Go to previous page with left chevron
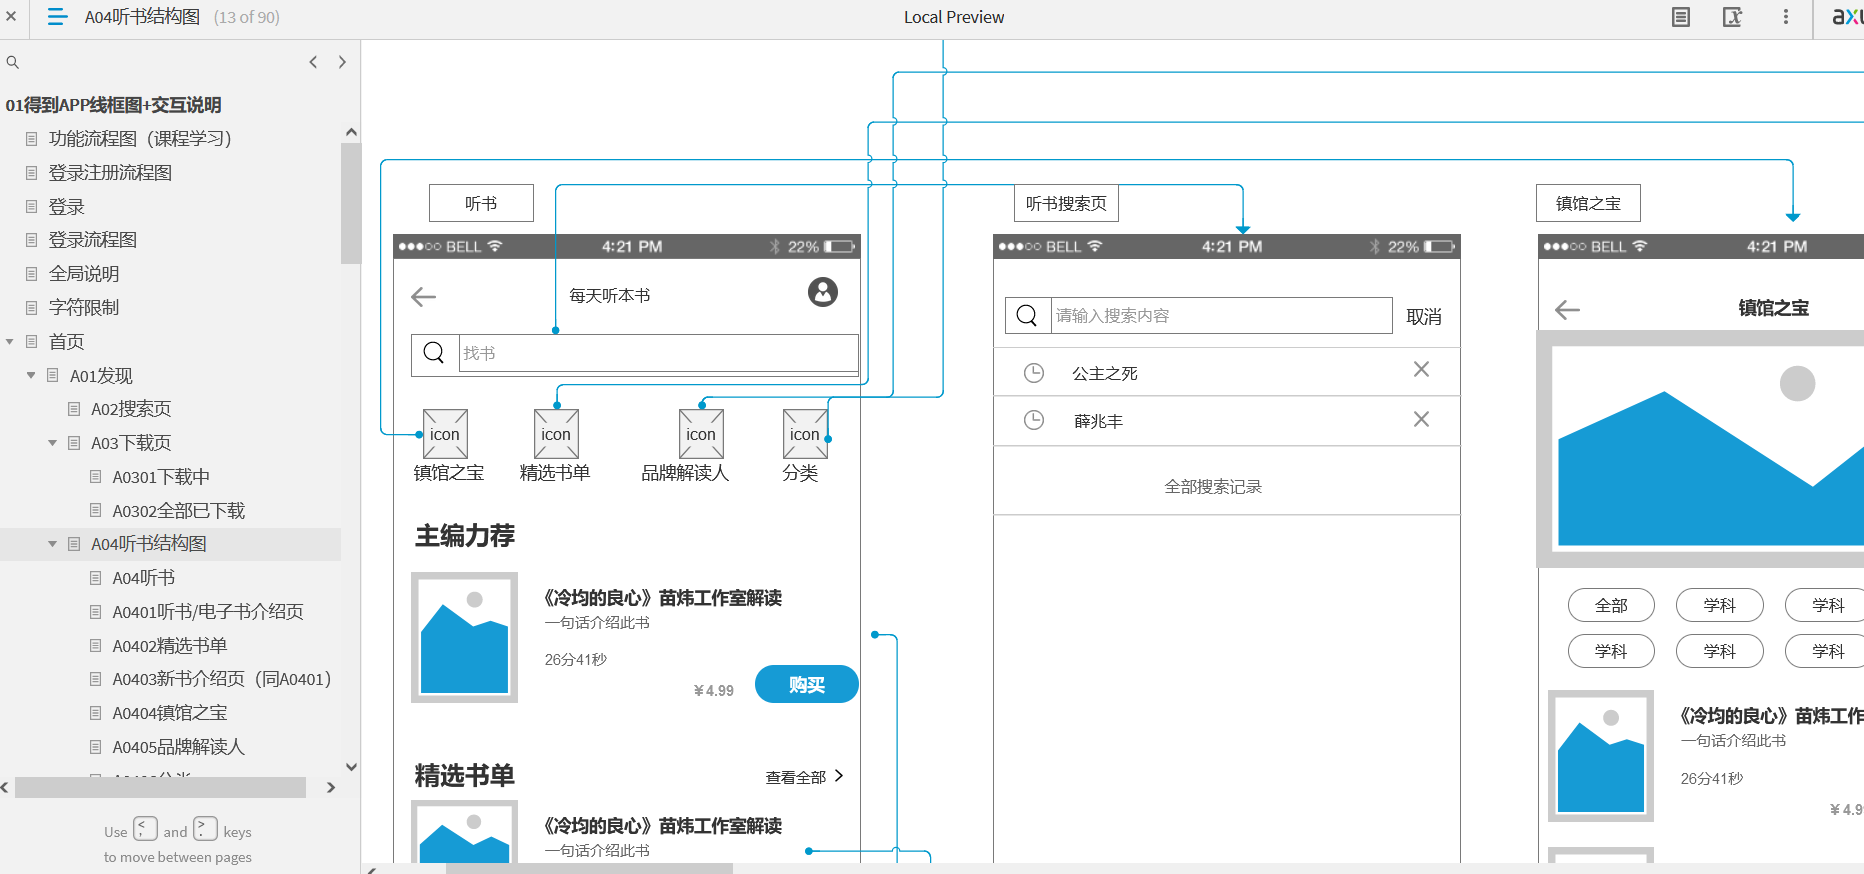The image size is (1864, 874). click(x=313, y=62)
